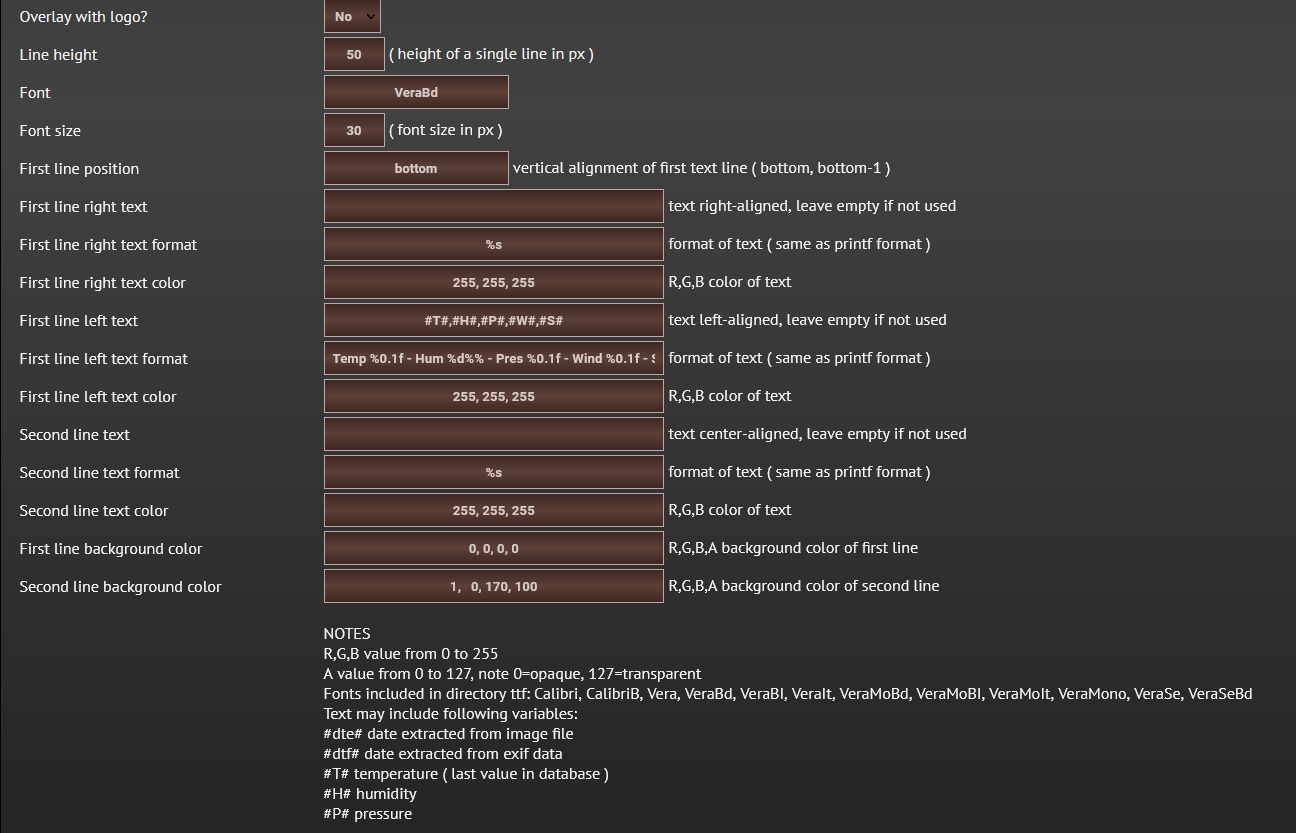Select the Line height field showing 50
The height and width of the screenshot is (833, 1296).
point(353,54)
